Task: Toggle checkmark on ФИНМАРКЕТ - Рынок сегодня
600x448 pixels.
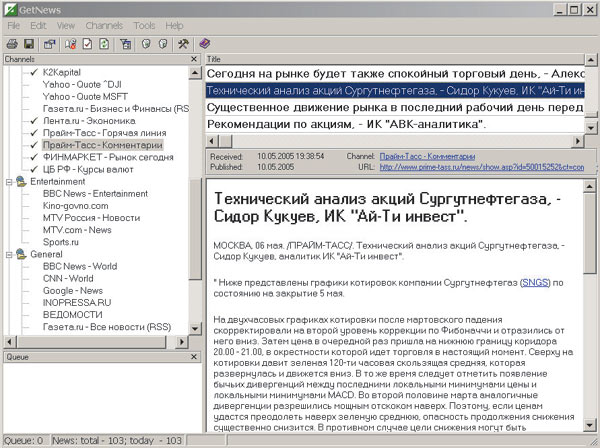Action: 34,157
